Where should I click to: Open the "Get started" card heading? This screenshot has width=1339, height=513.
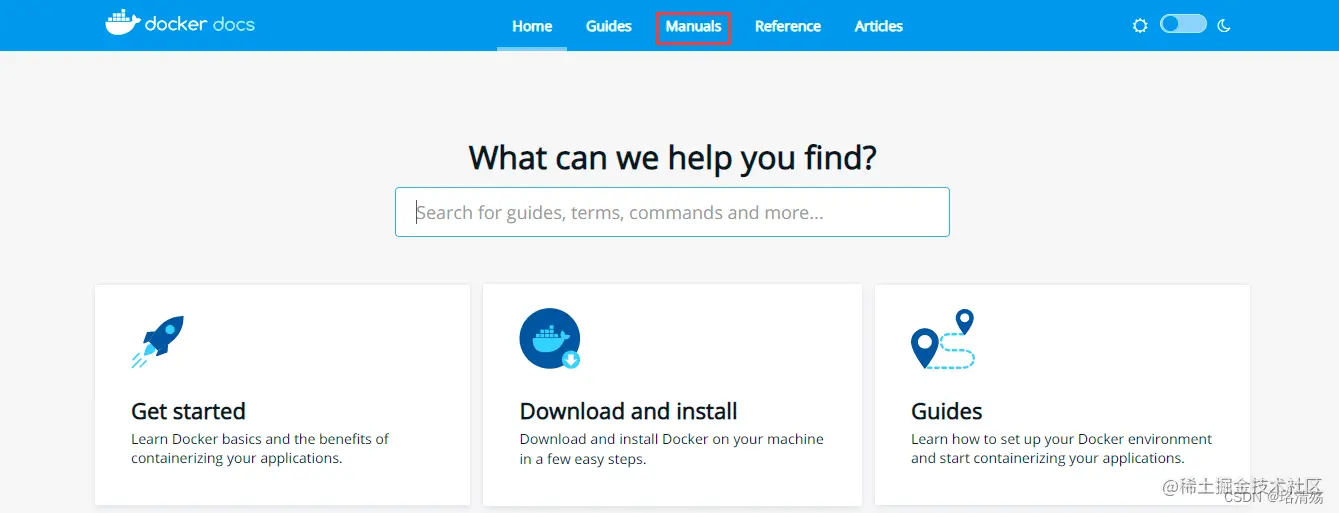coord(188,411)
